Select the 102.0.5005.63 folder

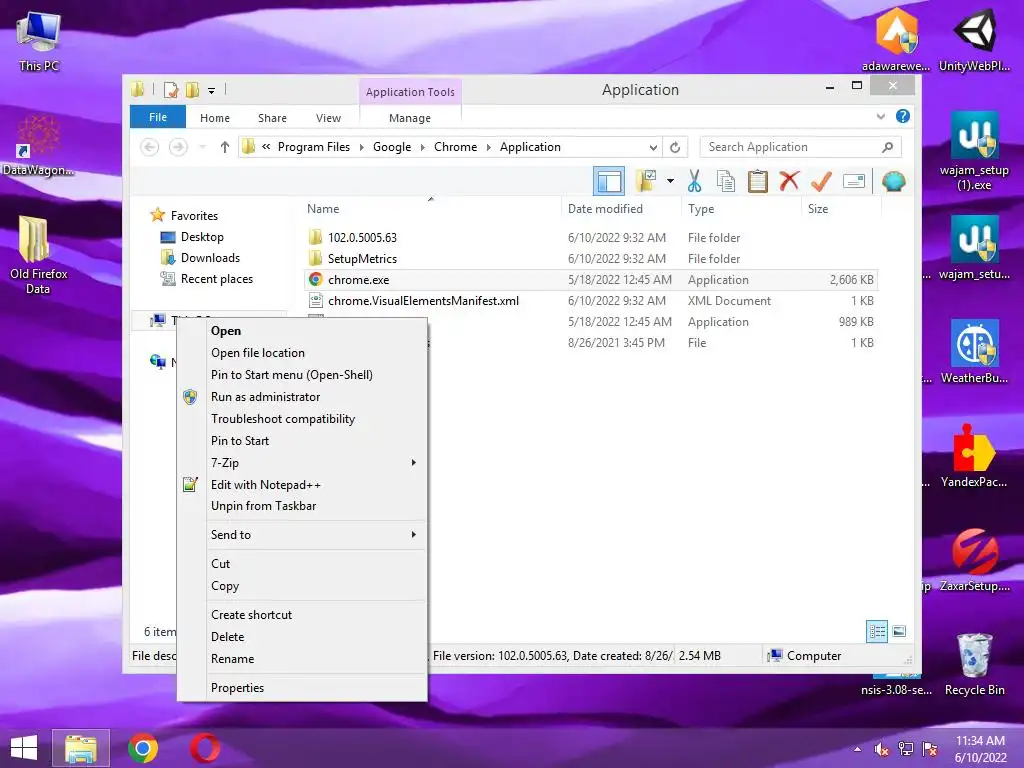(x=362, y=238)
